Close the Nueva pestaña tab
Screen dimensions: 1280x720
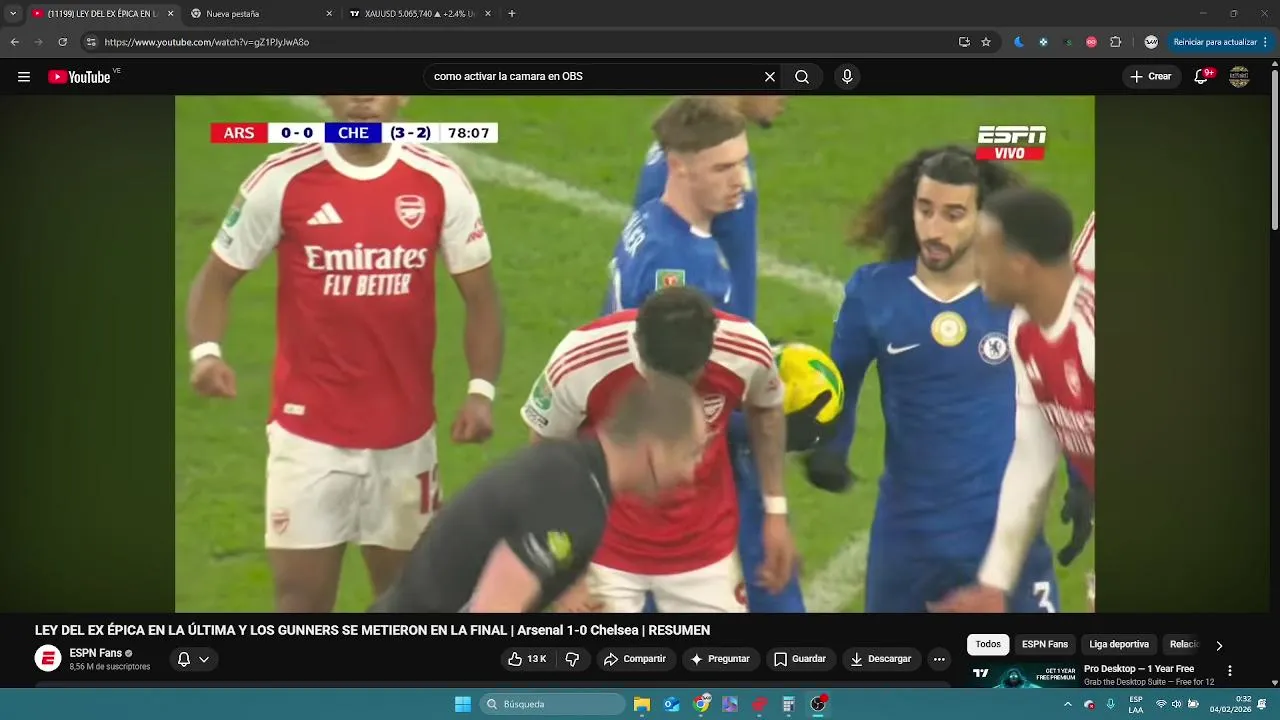[x=329, y=14]
